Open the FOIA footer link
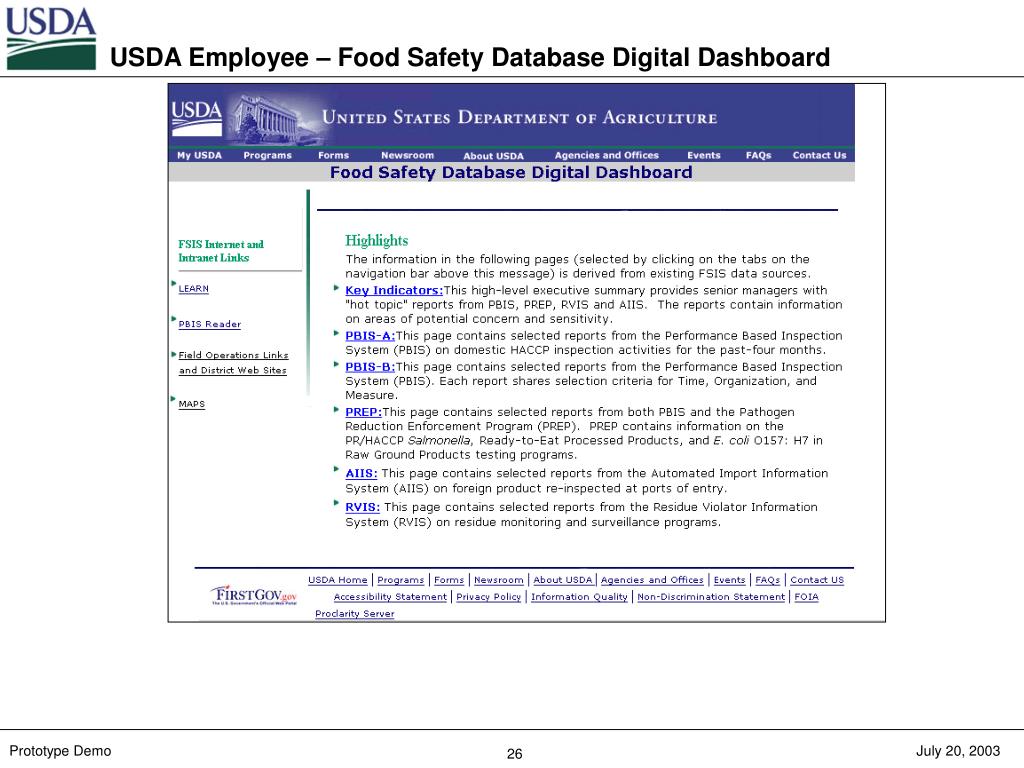This screenshot has height=768, width=1024. coord(806,597)
